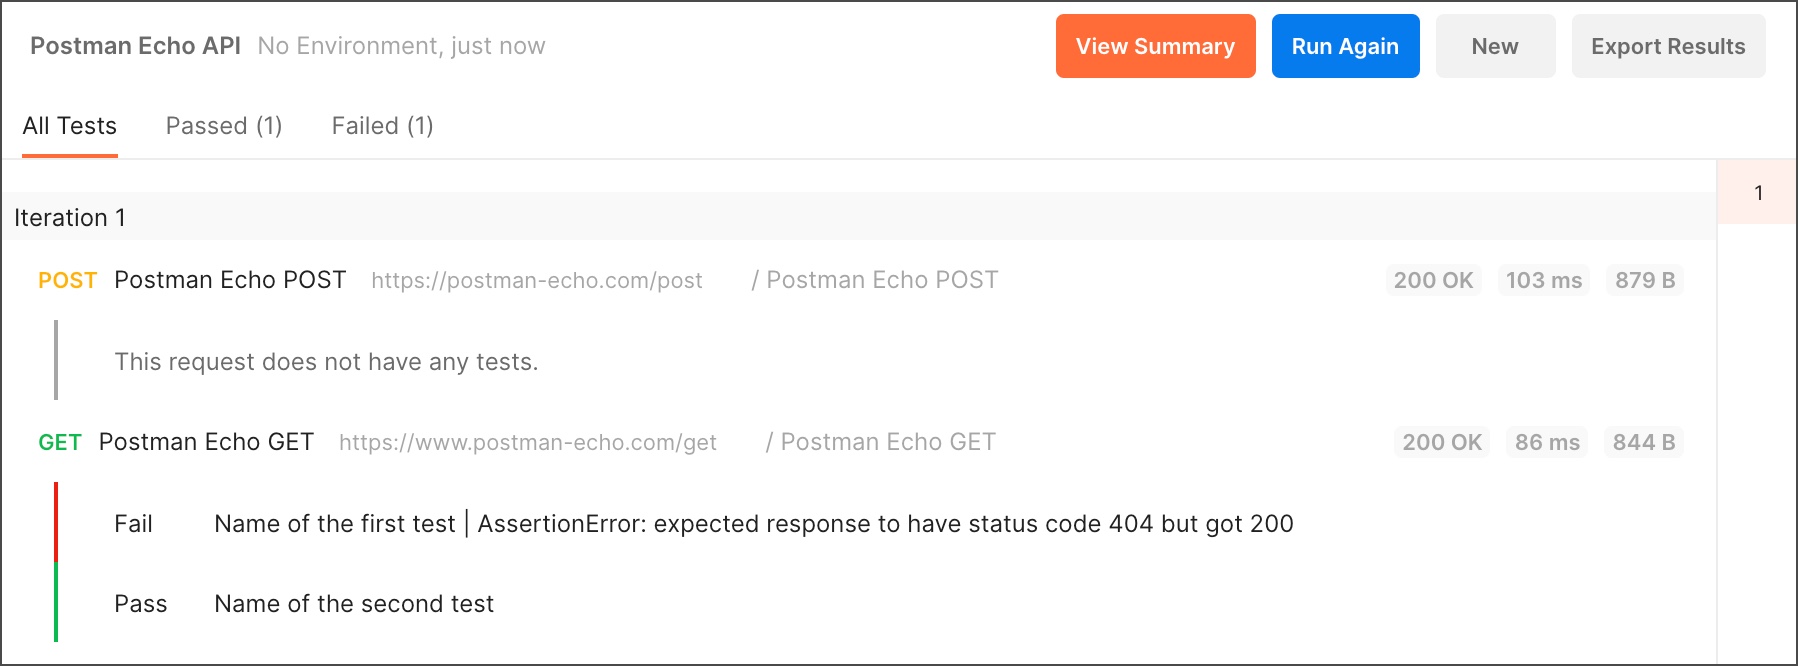1798x666 pixels.
Task: Show the Failed (1) tab
Action: tap(382, 126)
